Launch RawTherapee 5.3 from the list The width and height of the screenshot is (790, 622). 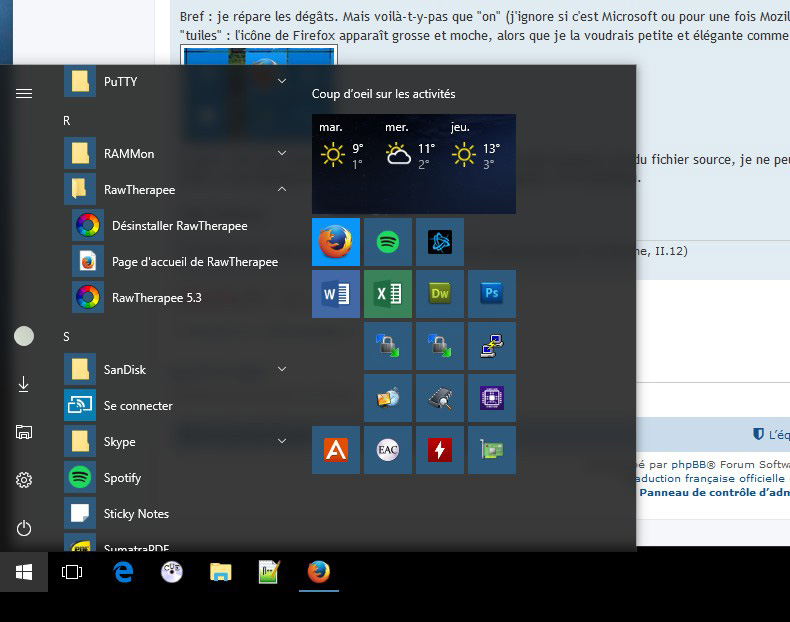point(157,297)
